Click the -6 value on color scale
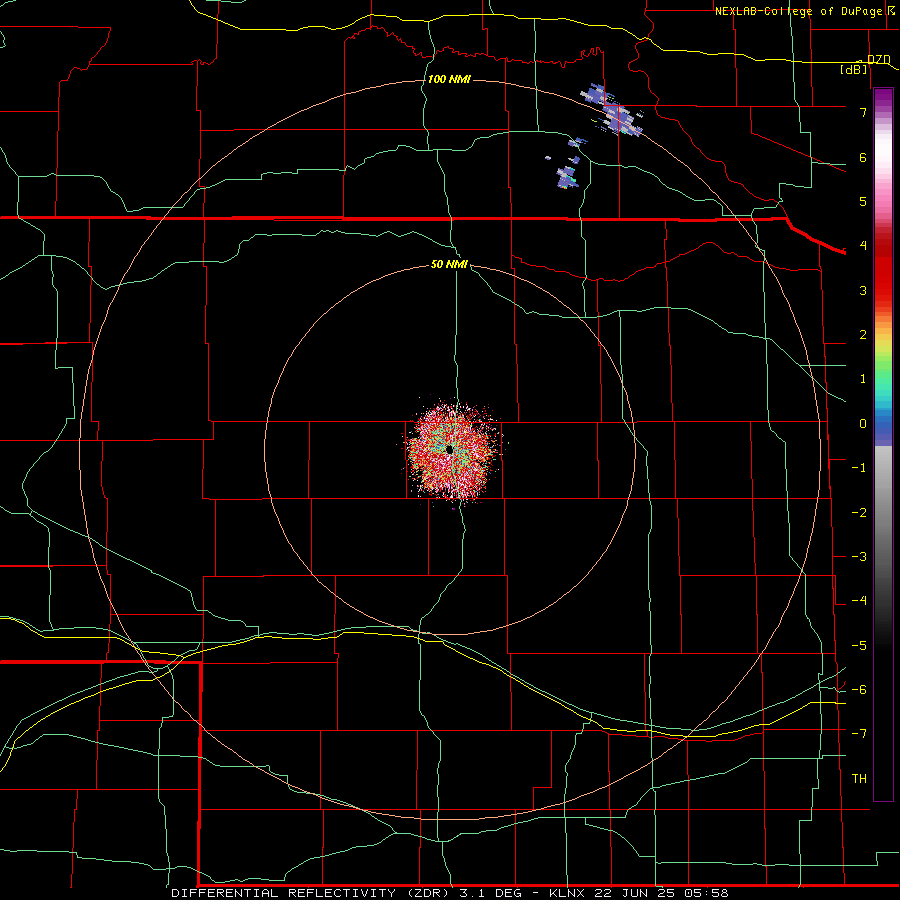 859,690
